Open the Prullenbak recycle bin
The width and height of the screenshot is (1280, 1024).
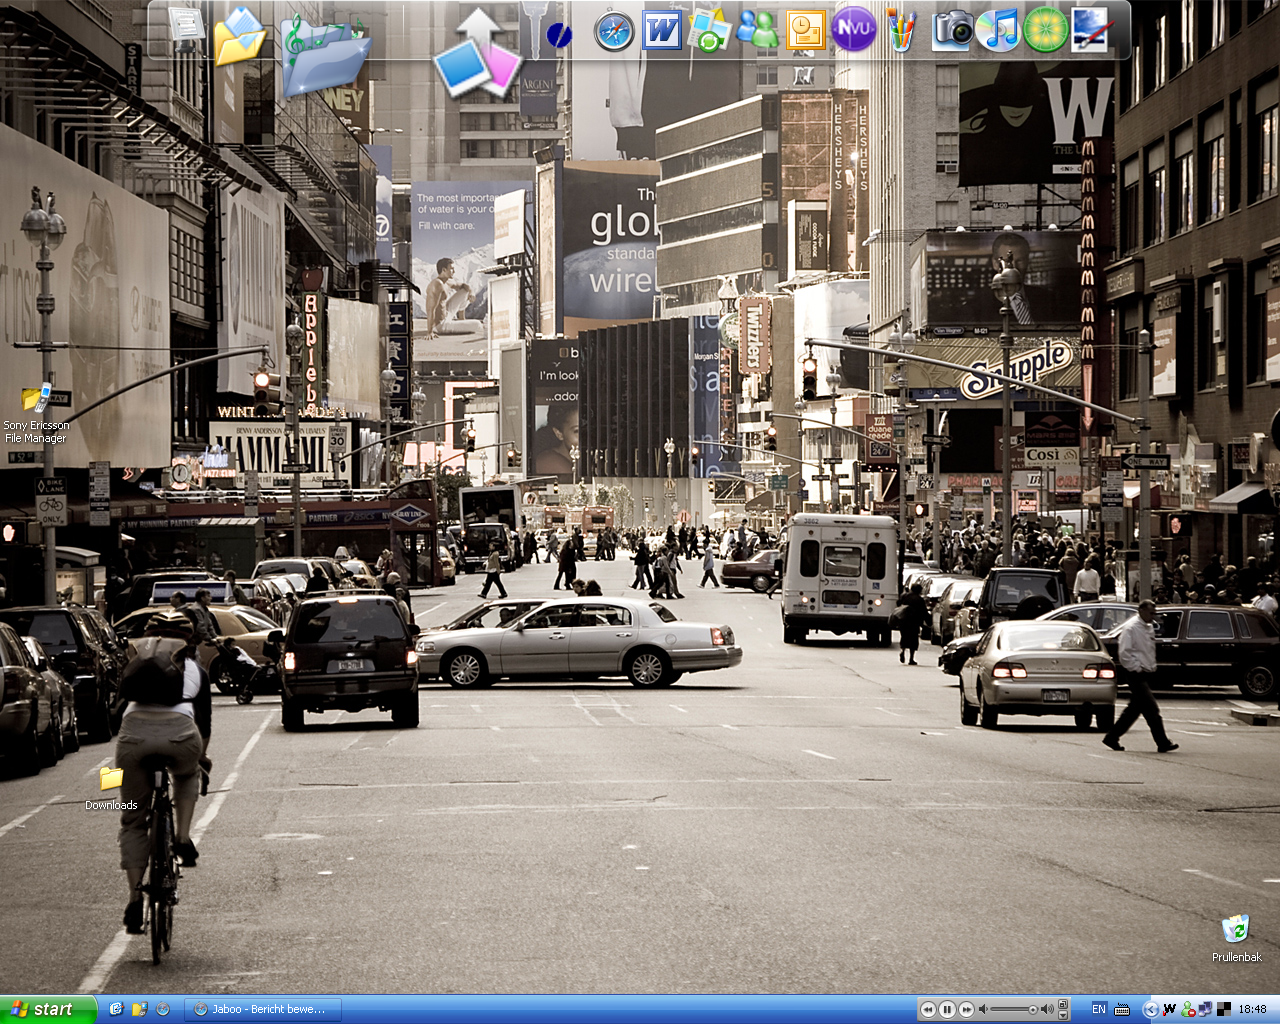click(1236, 930)
